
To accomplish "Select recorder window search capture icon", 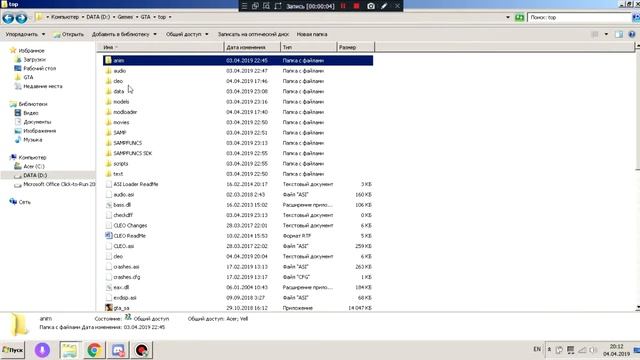I will click(x=266, y=6).
